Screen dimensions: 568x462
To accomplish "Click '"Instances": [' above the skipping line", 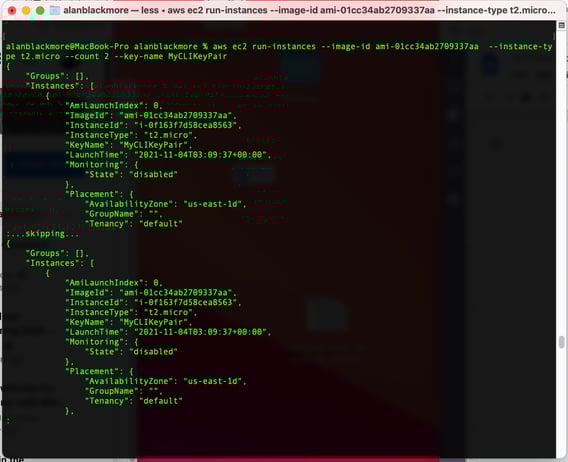I will click(x=60, y=86).
